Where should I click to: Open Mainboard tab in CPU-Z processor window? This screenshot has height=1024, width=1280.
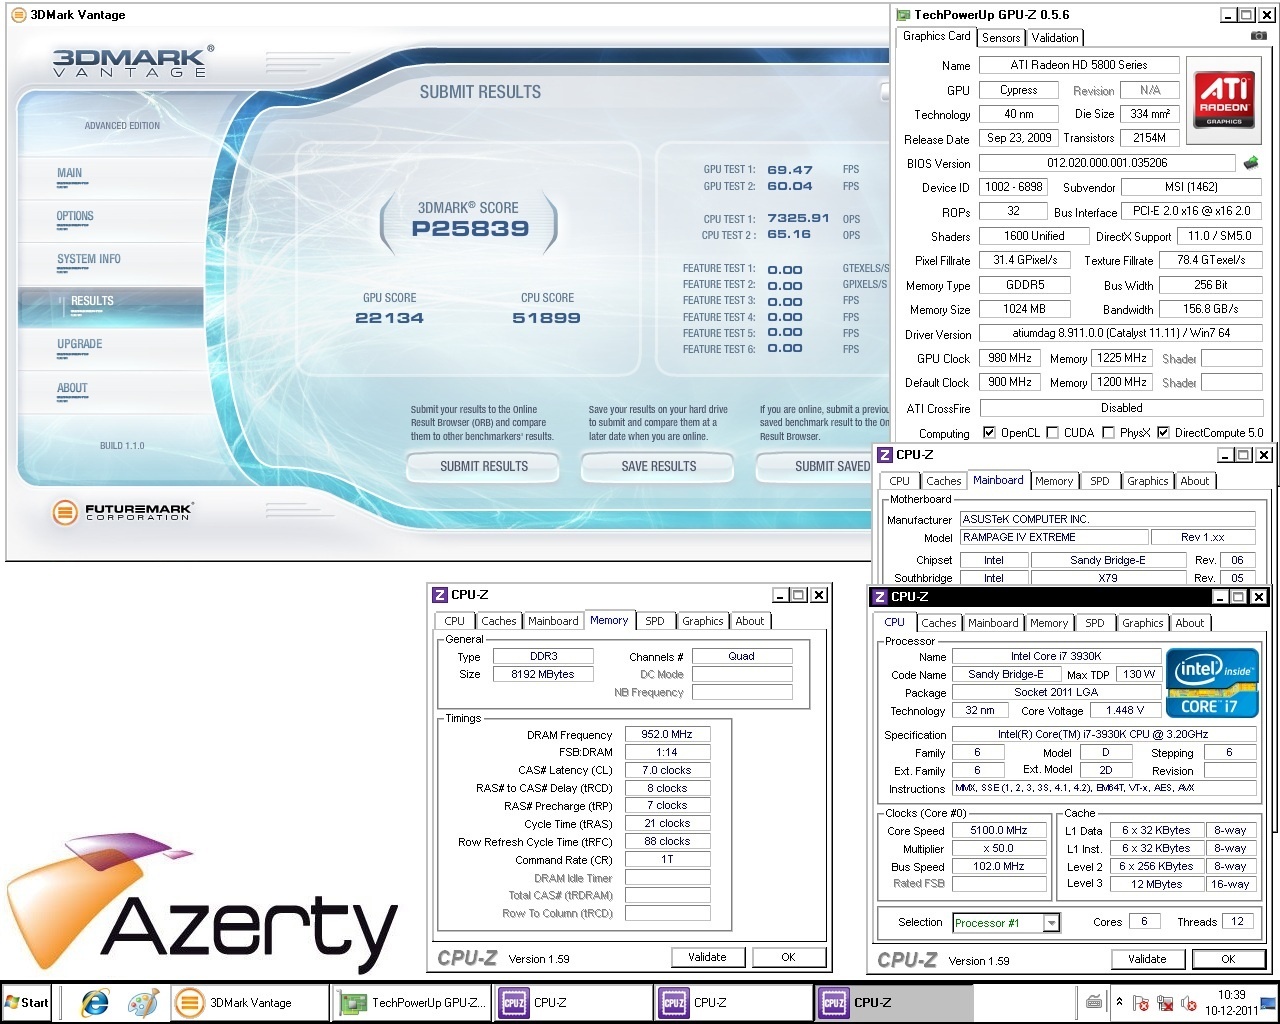click(993, 623)
